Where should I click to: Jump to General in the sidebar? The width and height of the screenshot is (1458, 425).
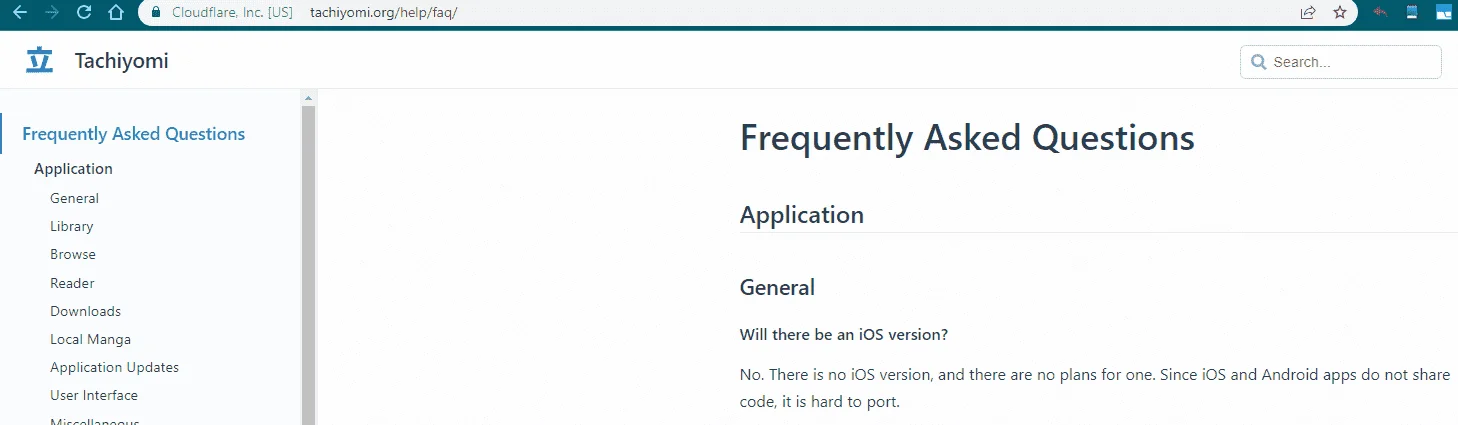pyautogui.click(x=74, y=198)
